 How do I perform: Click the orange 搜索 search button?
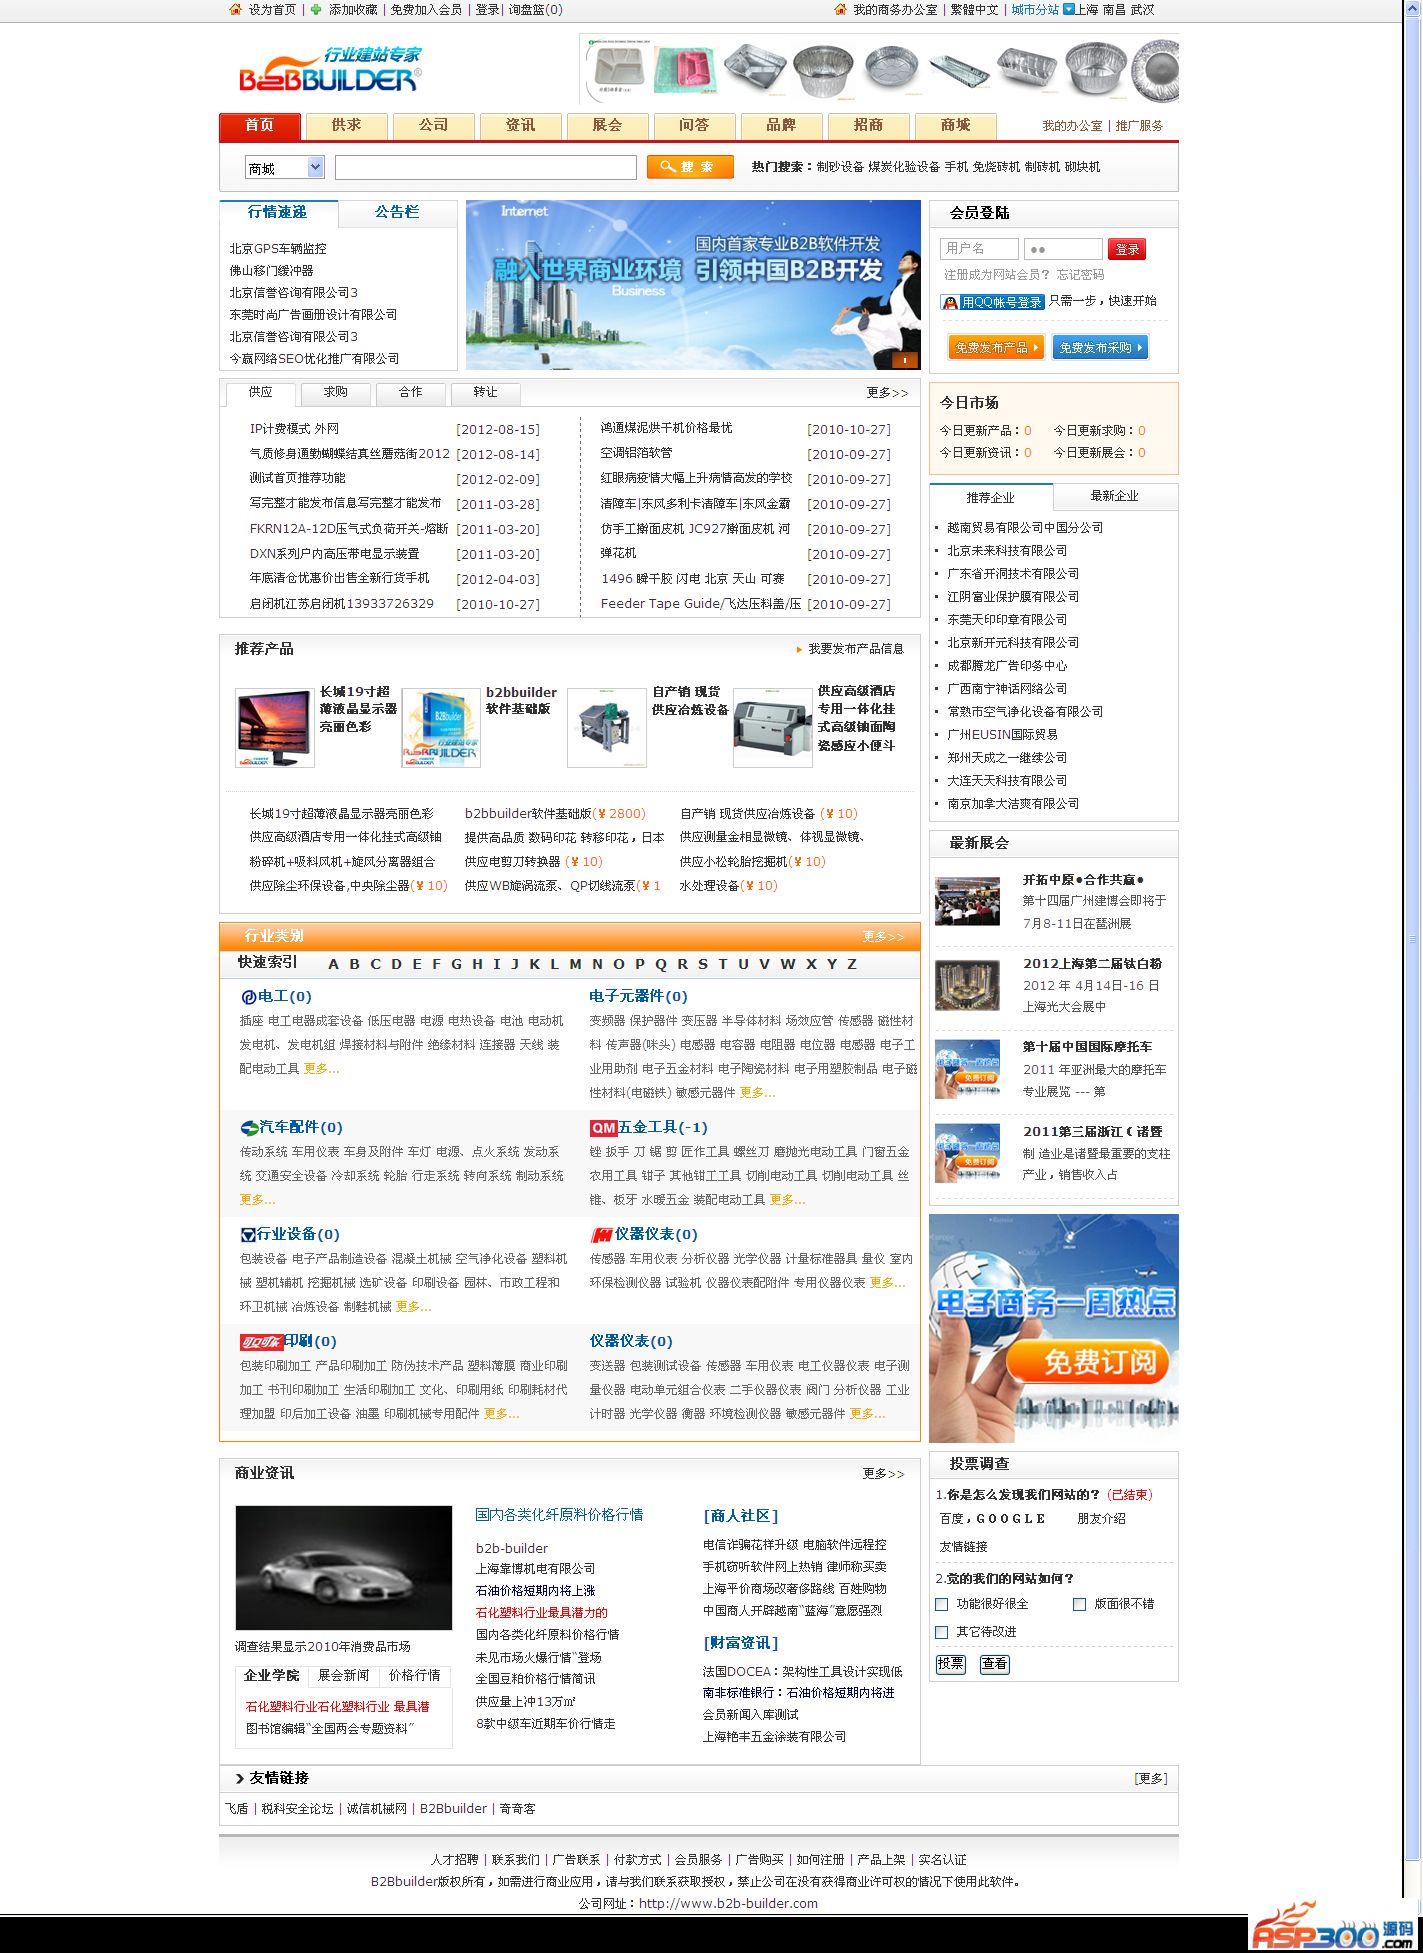[x=690, y=167]
